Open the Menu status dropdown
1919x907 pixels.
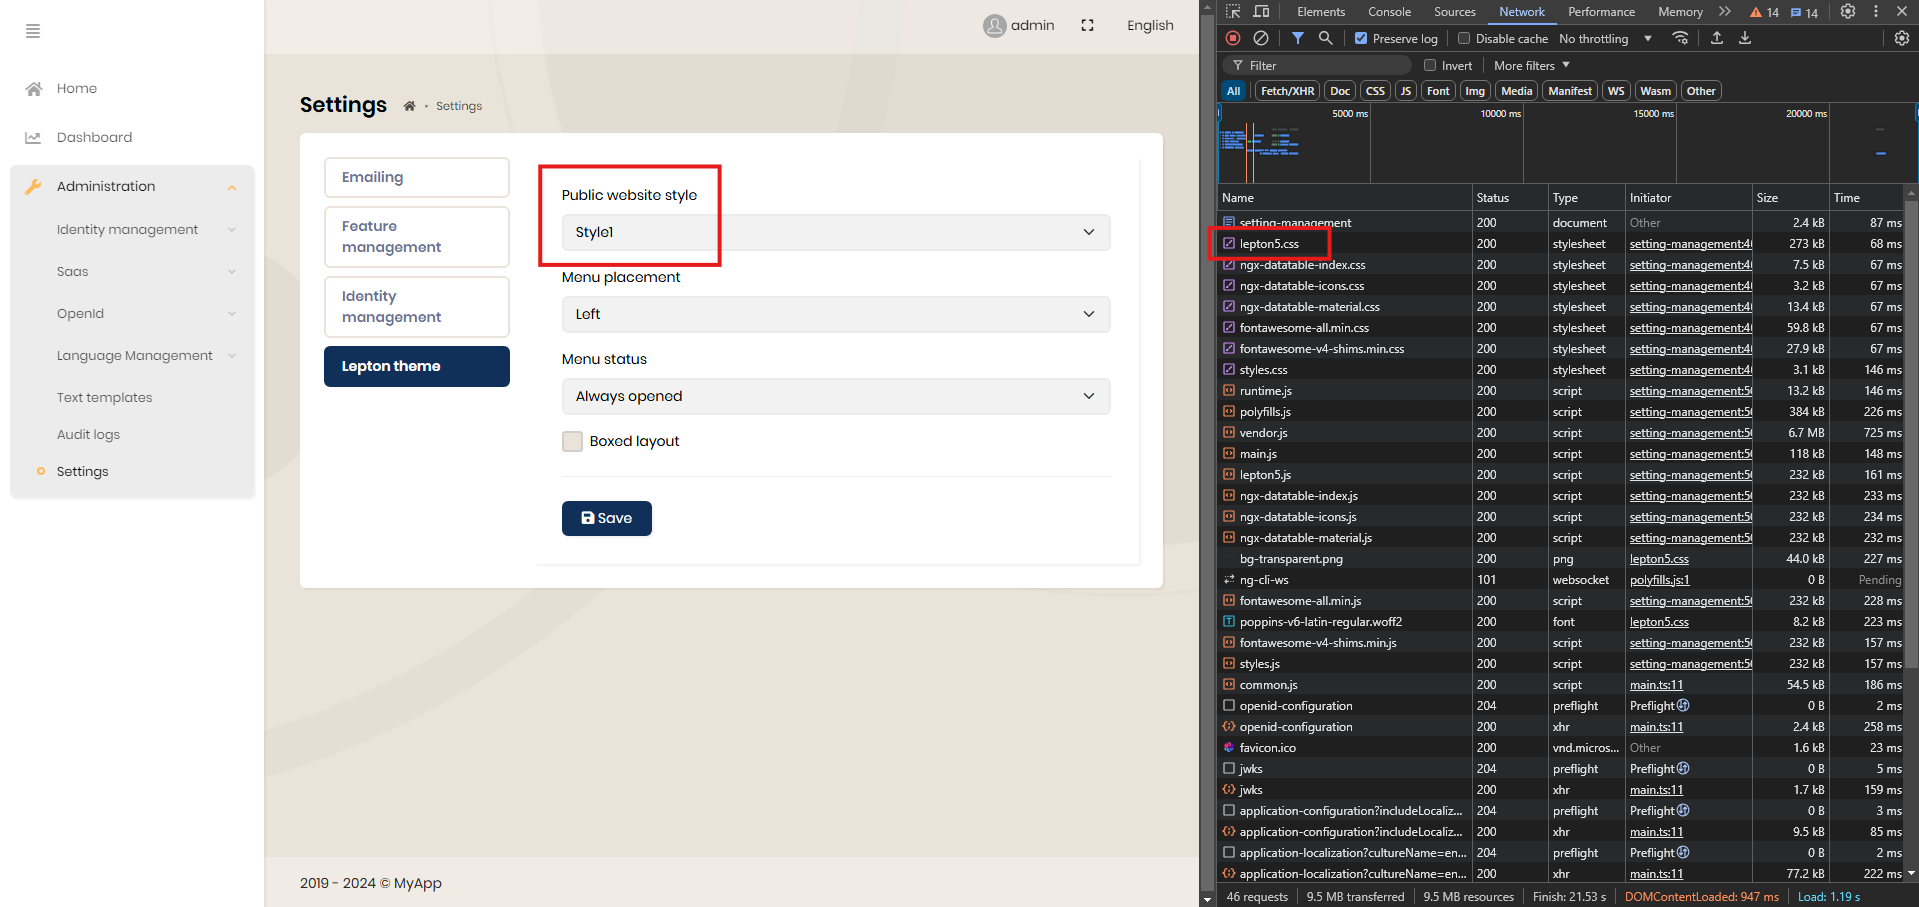[x=835, y=396]
